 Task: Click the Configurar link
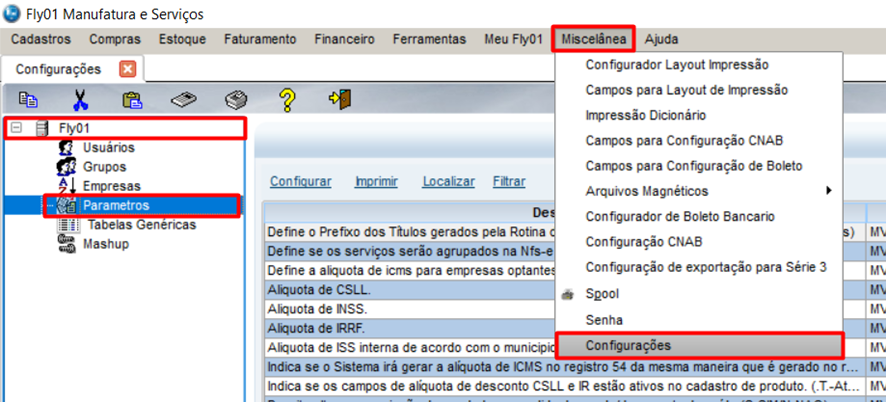(301, 181)
